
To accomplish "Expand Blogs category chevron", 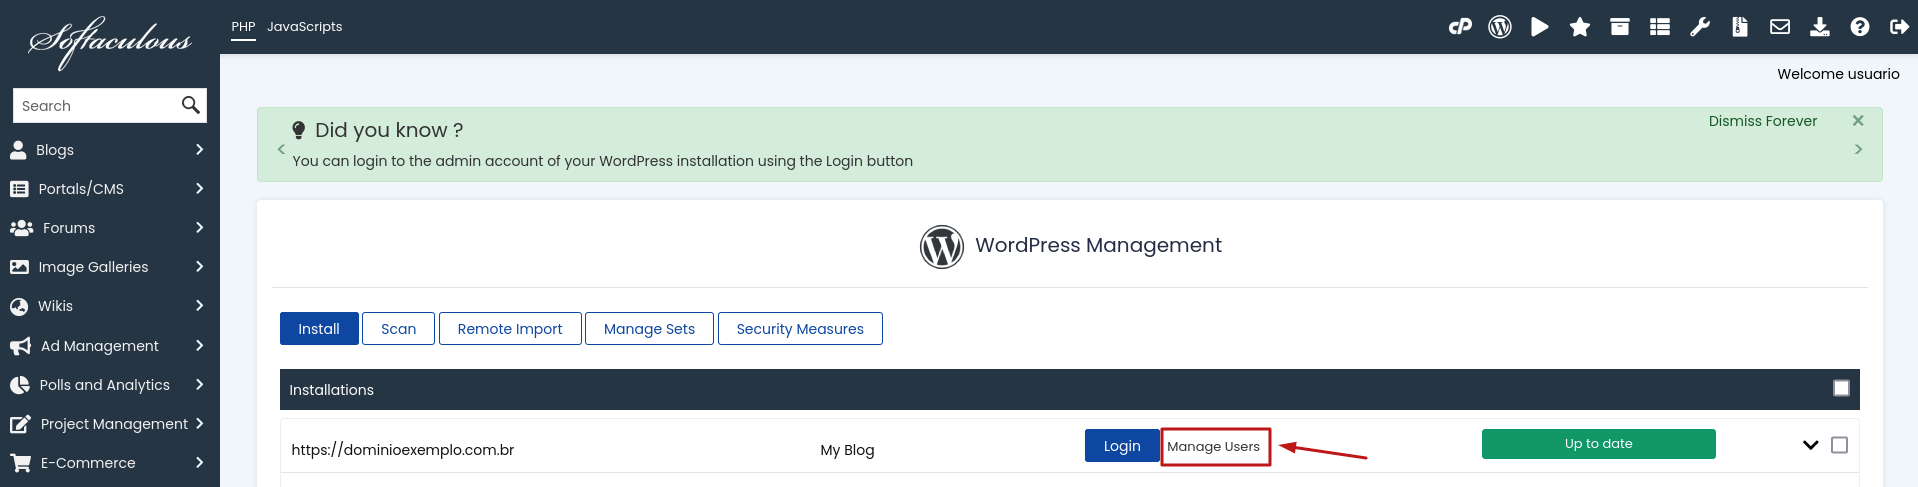I will click(199, 150).
